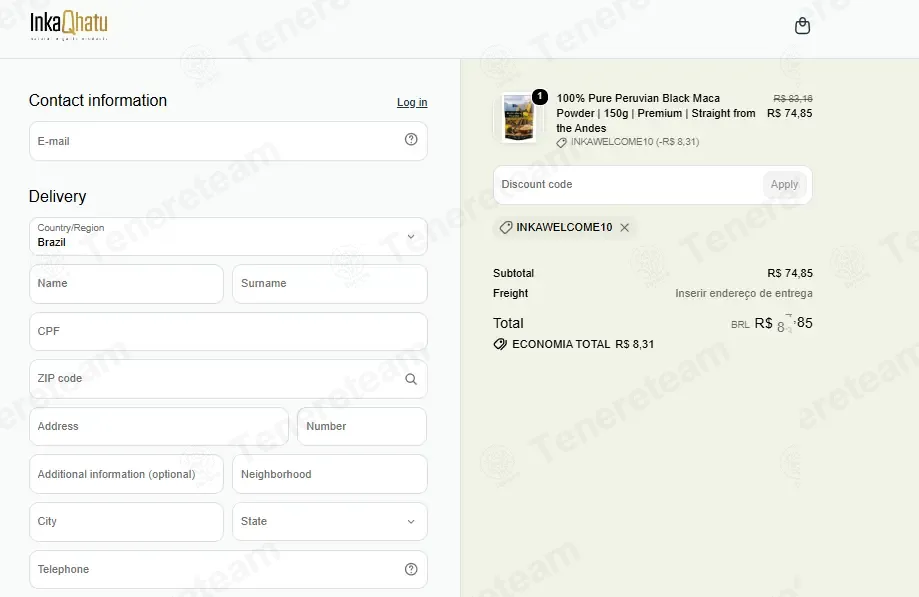Select the Telephone input field
919x597 pixels.
228,569
